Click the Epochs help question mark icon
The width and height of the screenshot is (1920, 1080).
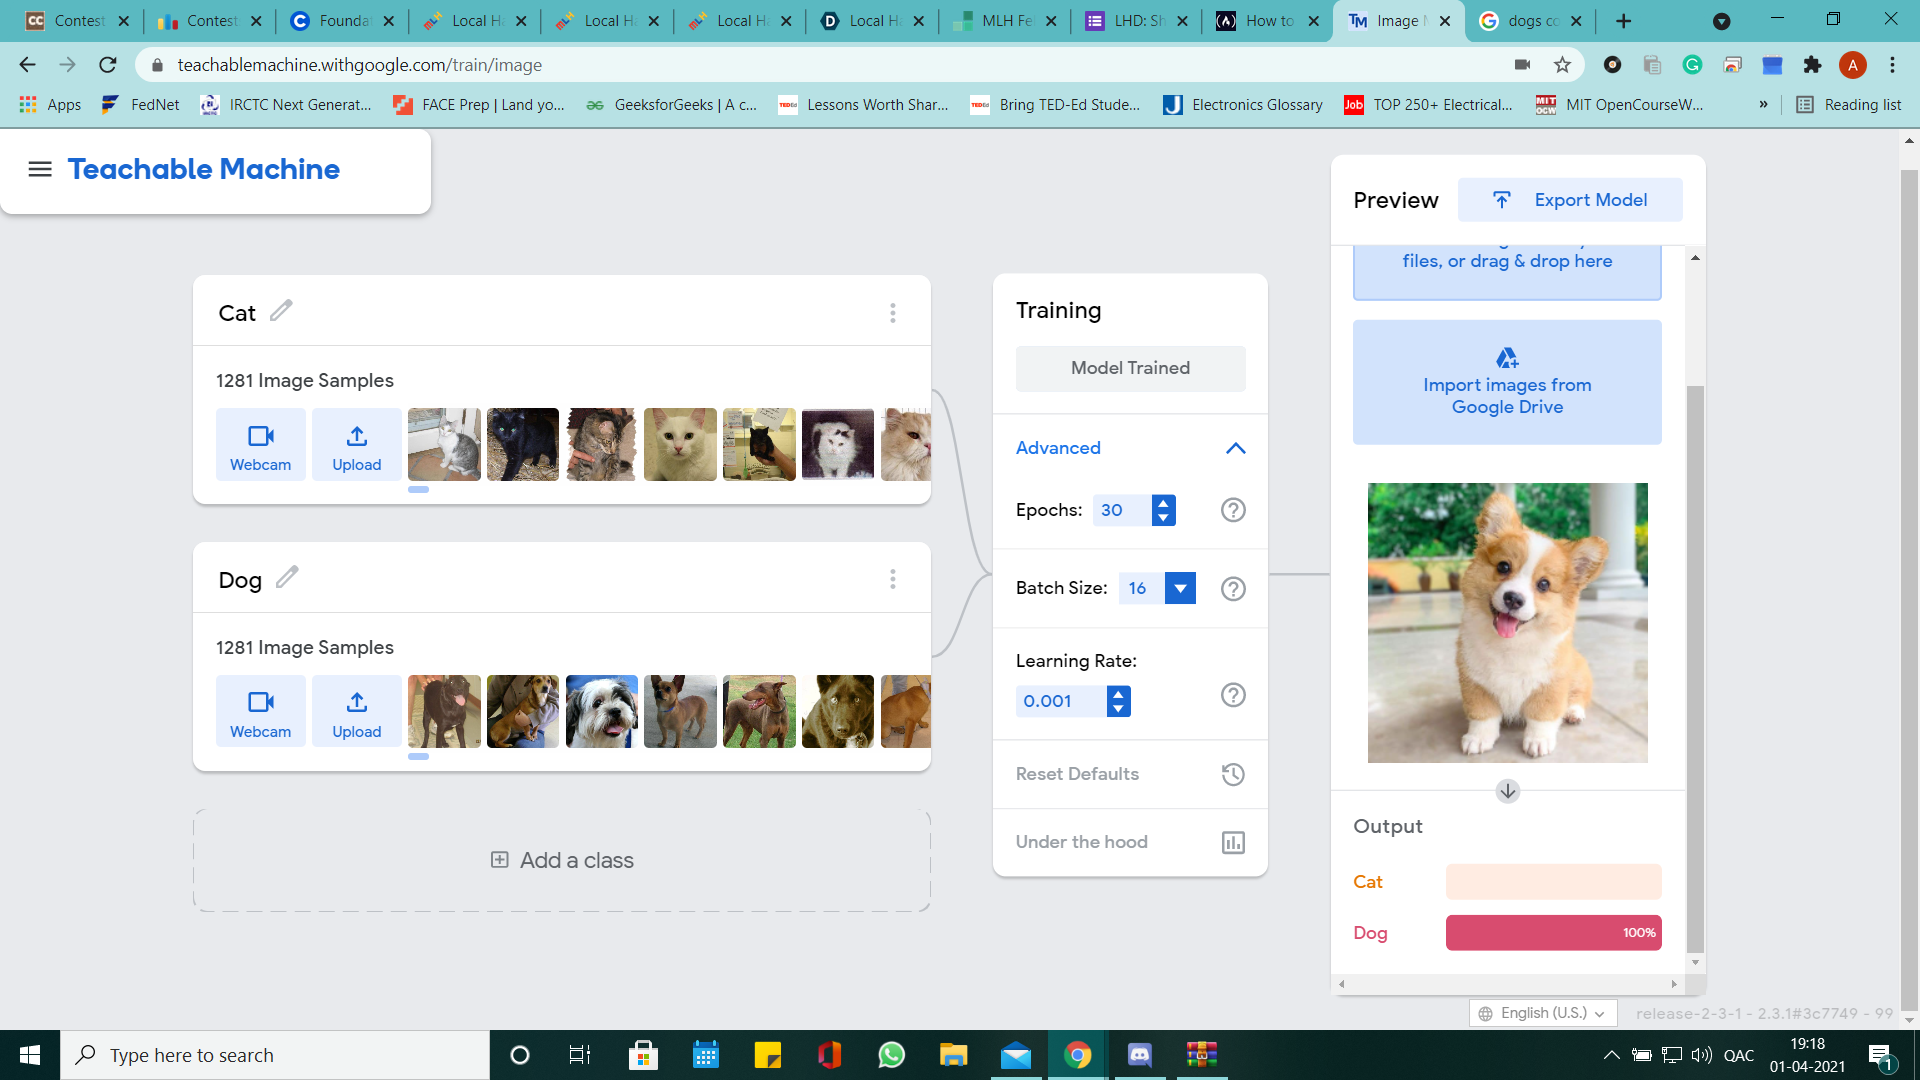[1233, 510]
